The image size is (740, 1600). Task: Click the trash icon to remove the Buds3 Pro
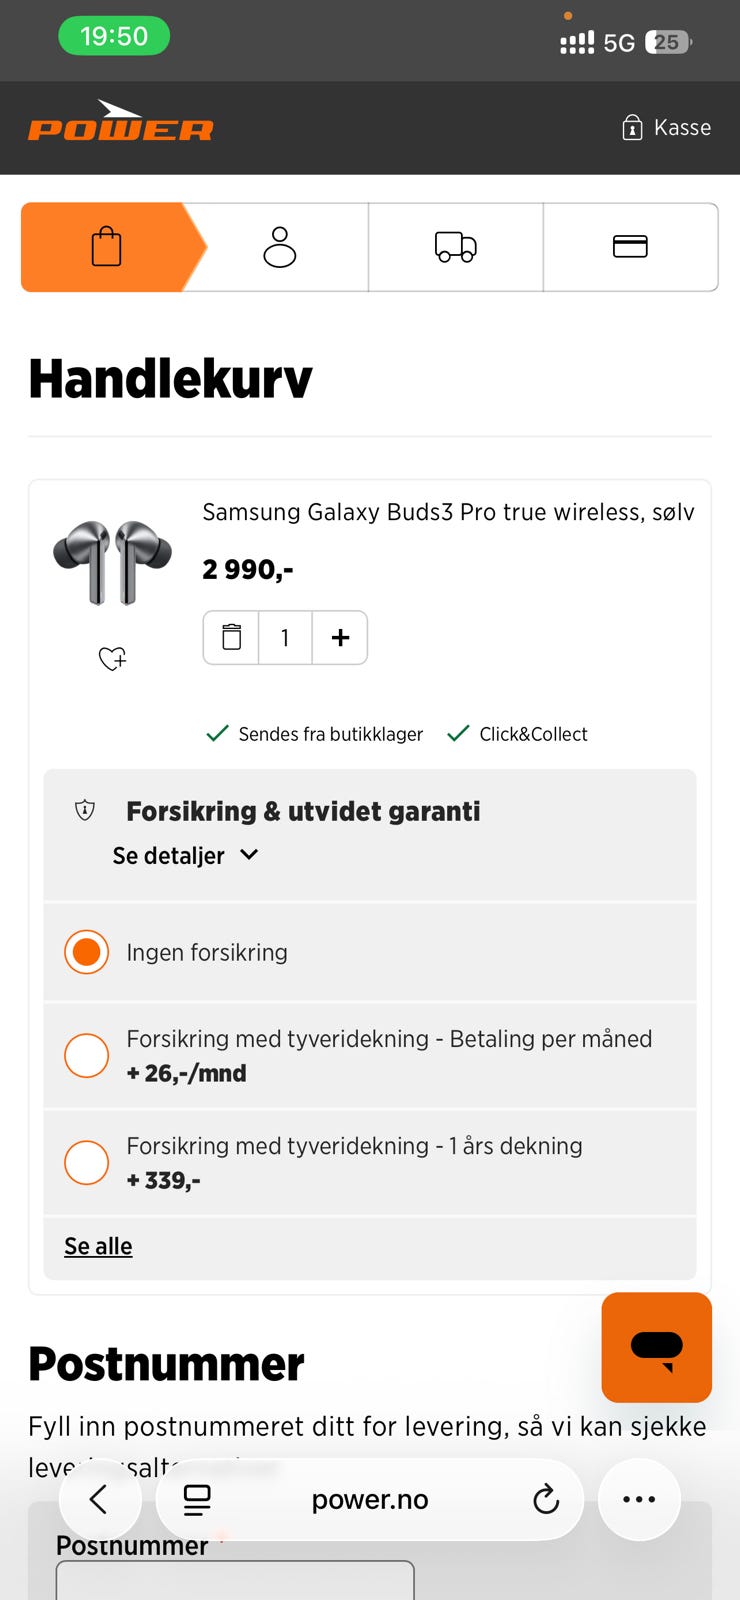pyautogui.click(x=230, y=637)
